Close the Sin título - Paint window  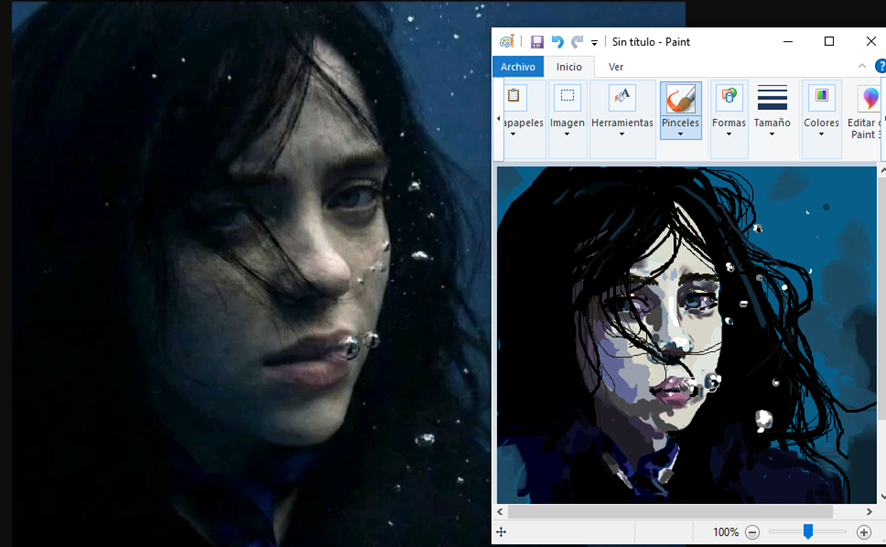871,41
